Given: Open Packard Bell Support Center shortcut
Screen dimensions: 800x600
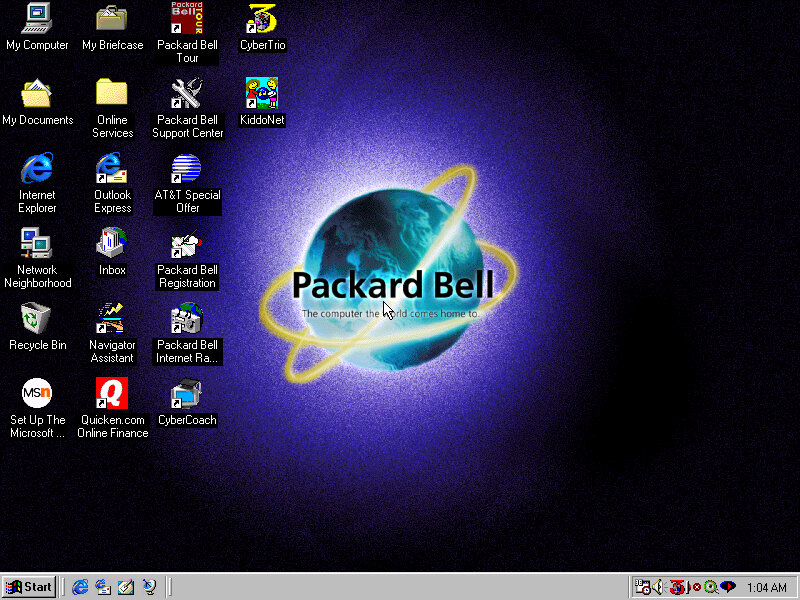Looking at the screenshot, I should tap(187, 95).
